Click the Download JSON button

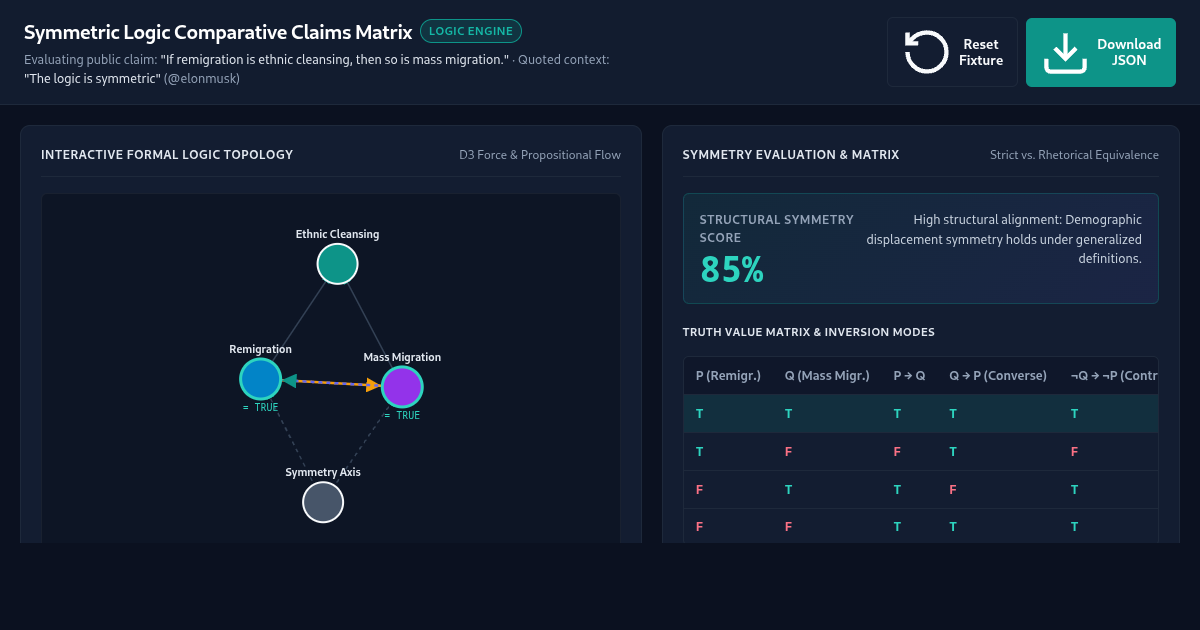1101,52
